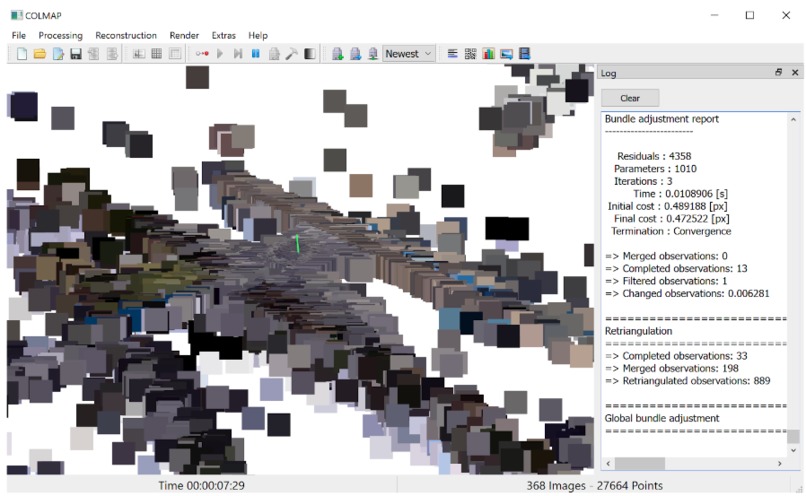Screen dimensions: 806x496
Task: Open the Newest model selector dropdown
Action: pyautogui.click(x=409, y=53)
